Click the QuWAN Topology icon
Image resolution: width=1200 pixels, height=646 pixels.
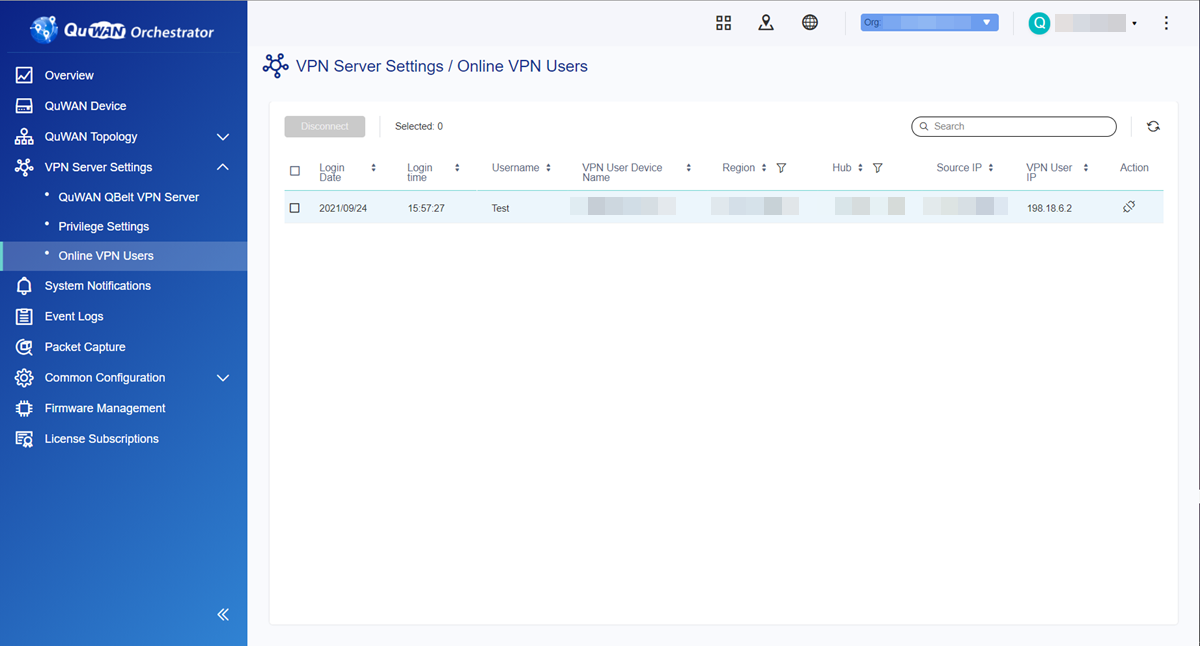pyautogui.click(x=24, y=137)
